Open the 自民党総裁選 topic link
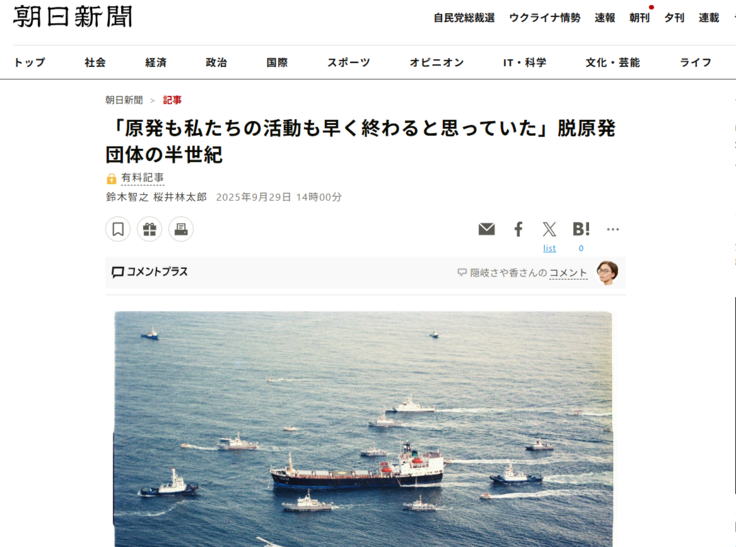This screenshot has width=736, height=547. coord(464,18)
